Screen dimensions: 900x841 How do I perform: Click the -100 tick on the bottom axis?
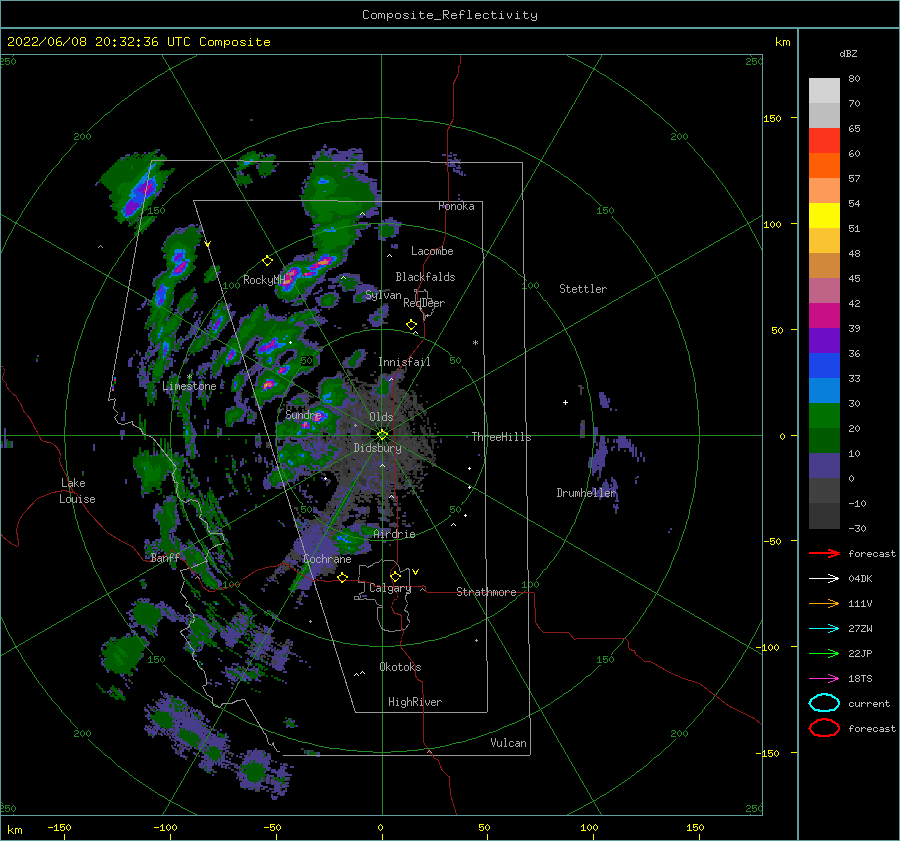pyautogui.click(x=165, y=827)
